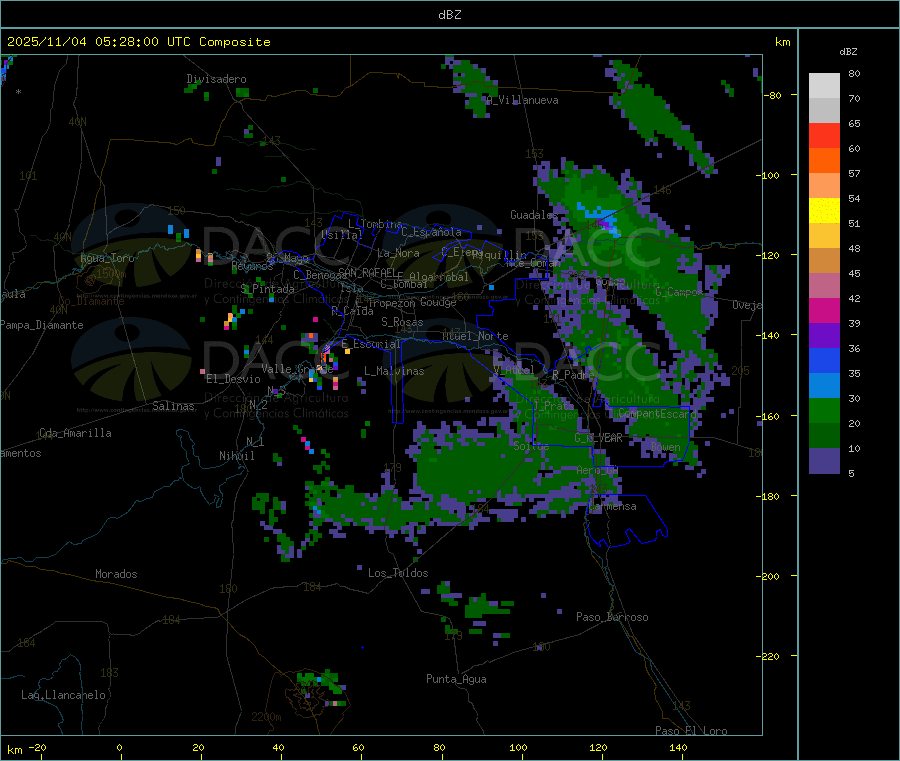The width and height of the screenshot is (900, 761).
Task: Select the 'Morados' location label
Action: tap(117, 574)
